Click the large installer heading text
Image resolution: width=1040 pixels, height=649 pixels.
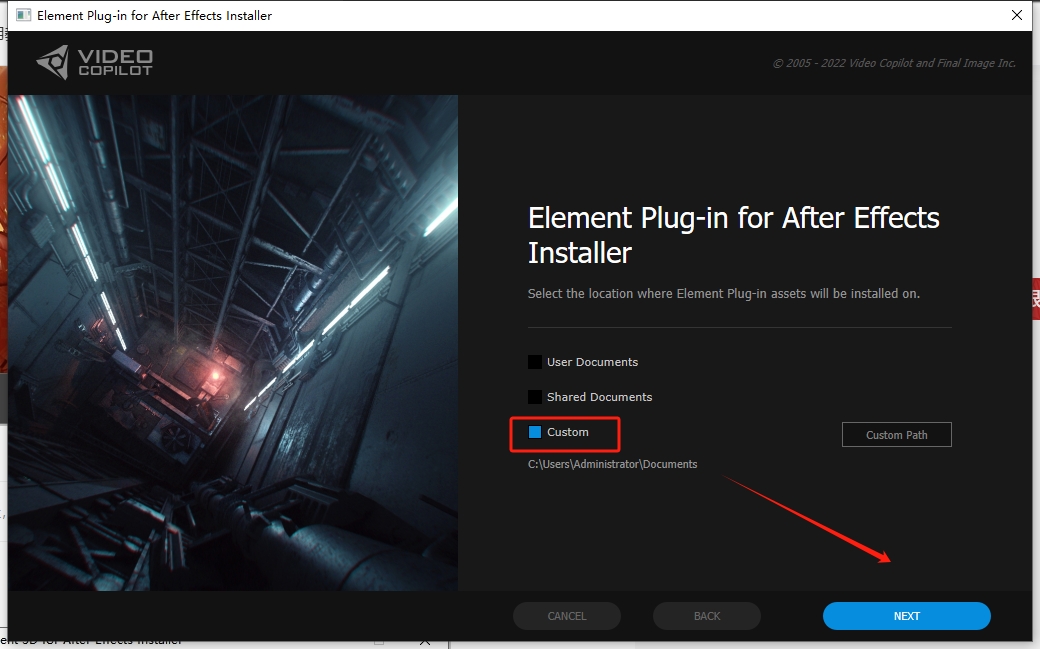733,235
